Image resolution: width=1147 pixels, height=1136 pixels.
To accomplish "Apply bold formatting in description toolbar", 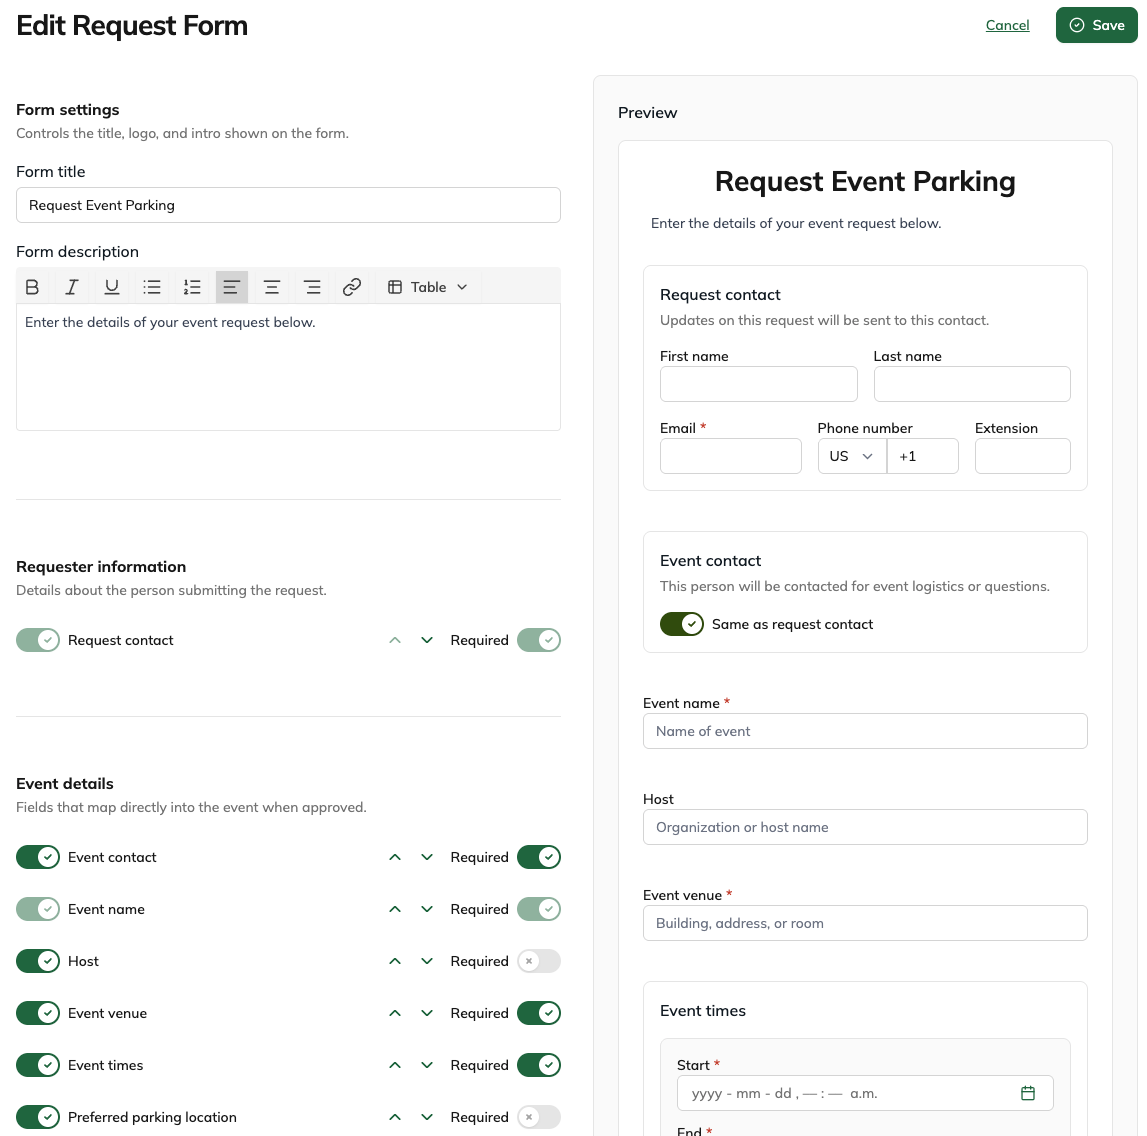I will click(x=32, y=287).
